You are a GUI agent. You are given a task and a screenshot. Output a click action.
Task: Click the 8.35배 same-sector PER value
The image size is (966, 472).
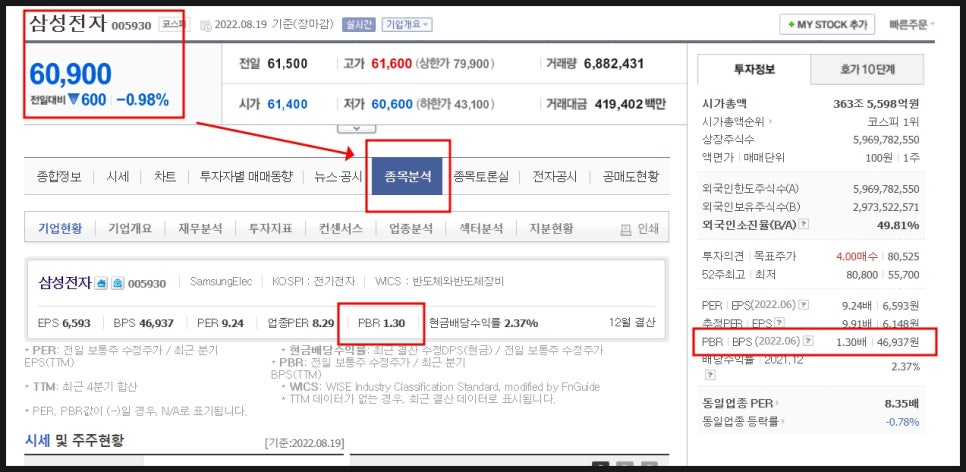[x=901, y=404]
